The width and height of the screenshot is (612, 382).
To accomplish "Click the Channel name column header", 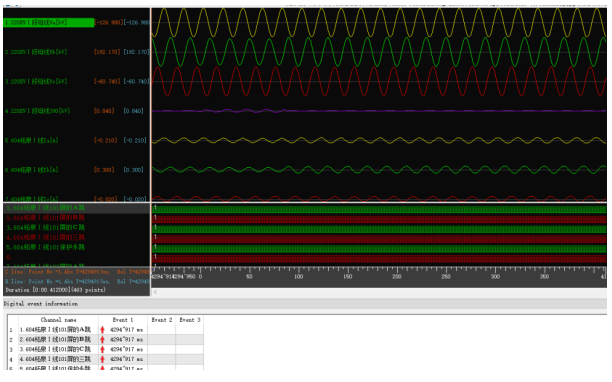I will point(59,320).
